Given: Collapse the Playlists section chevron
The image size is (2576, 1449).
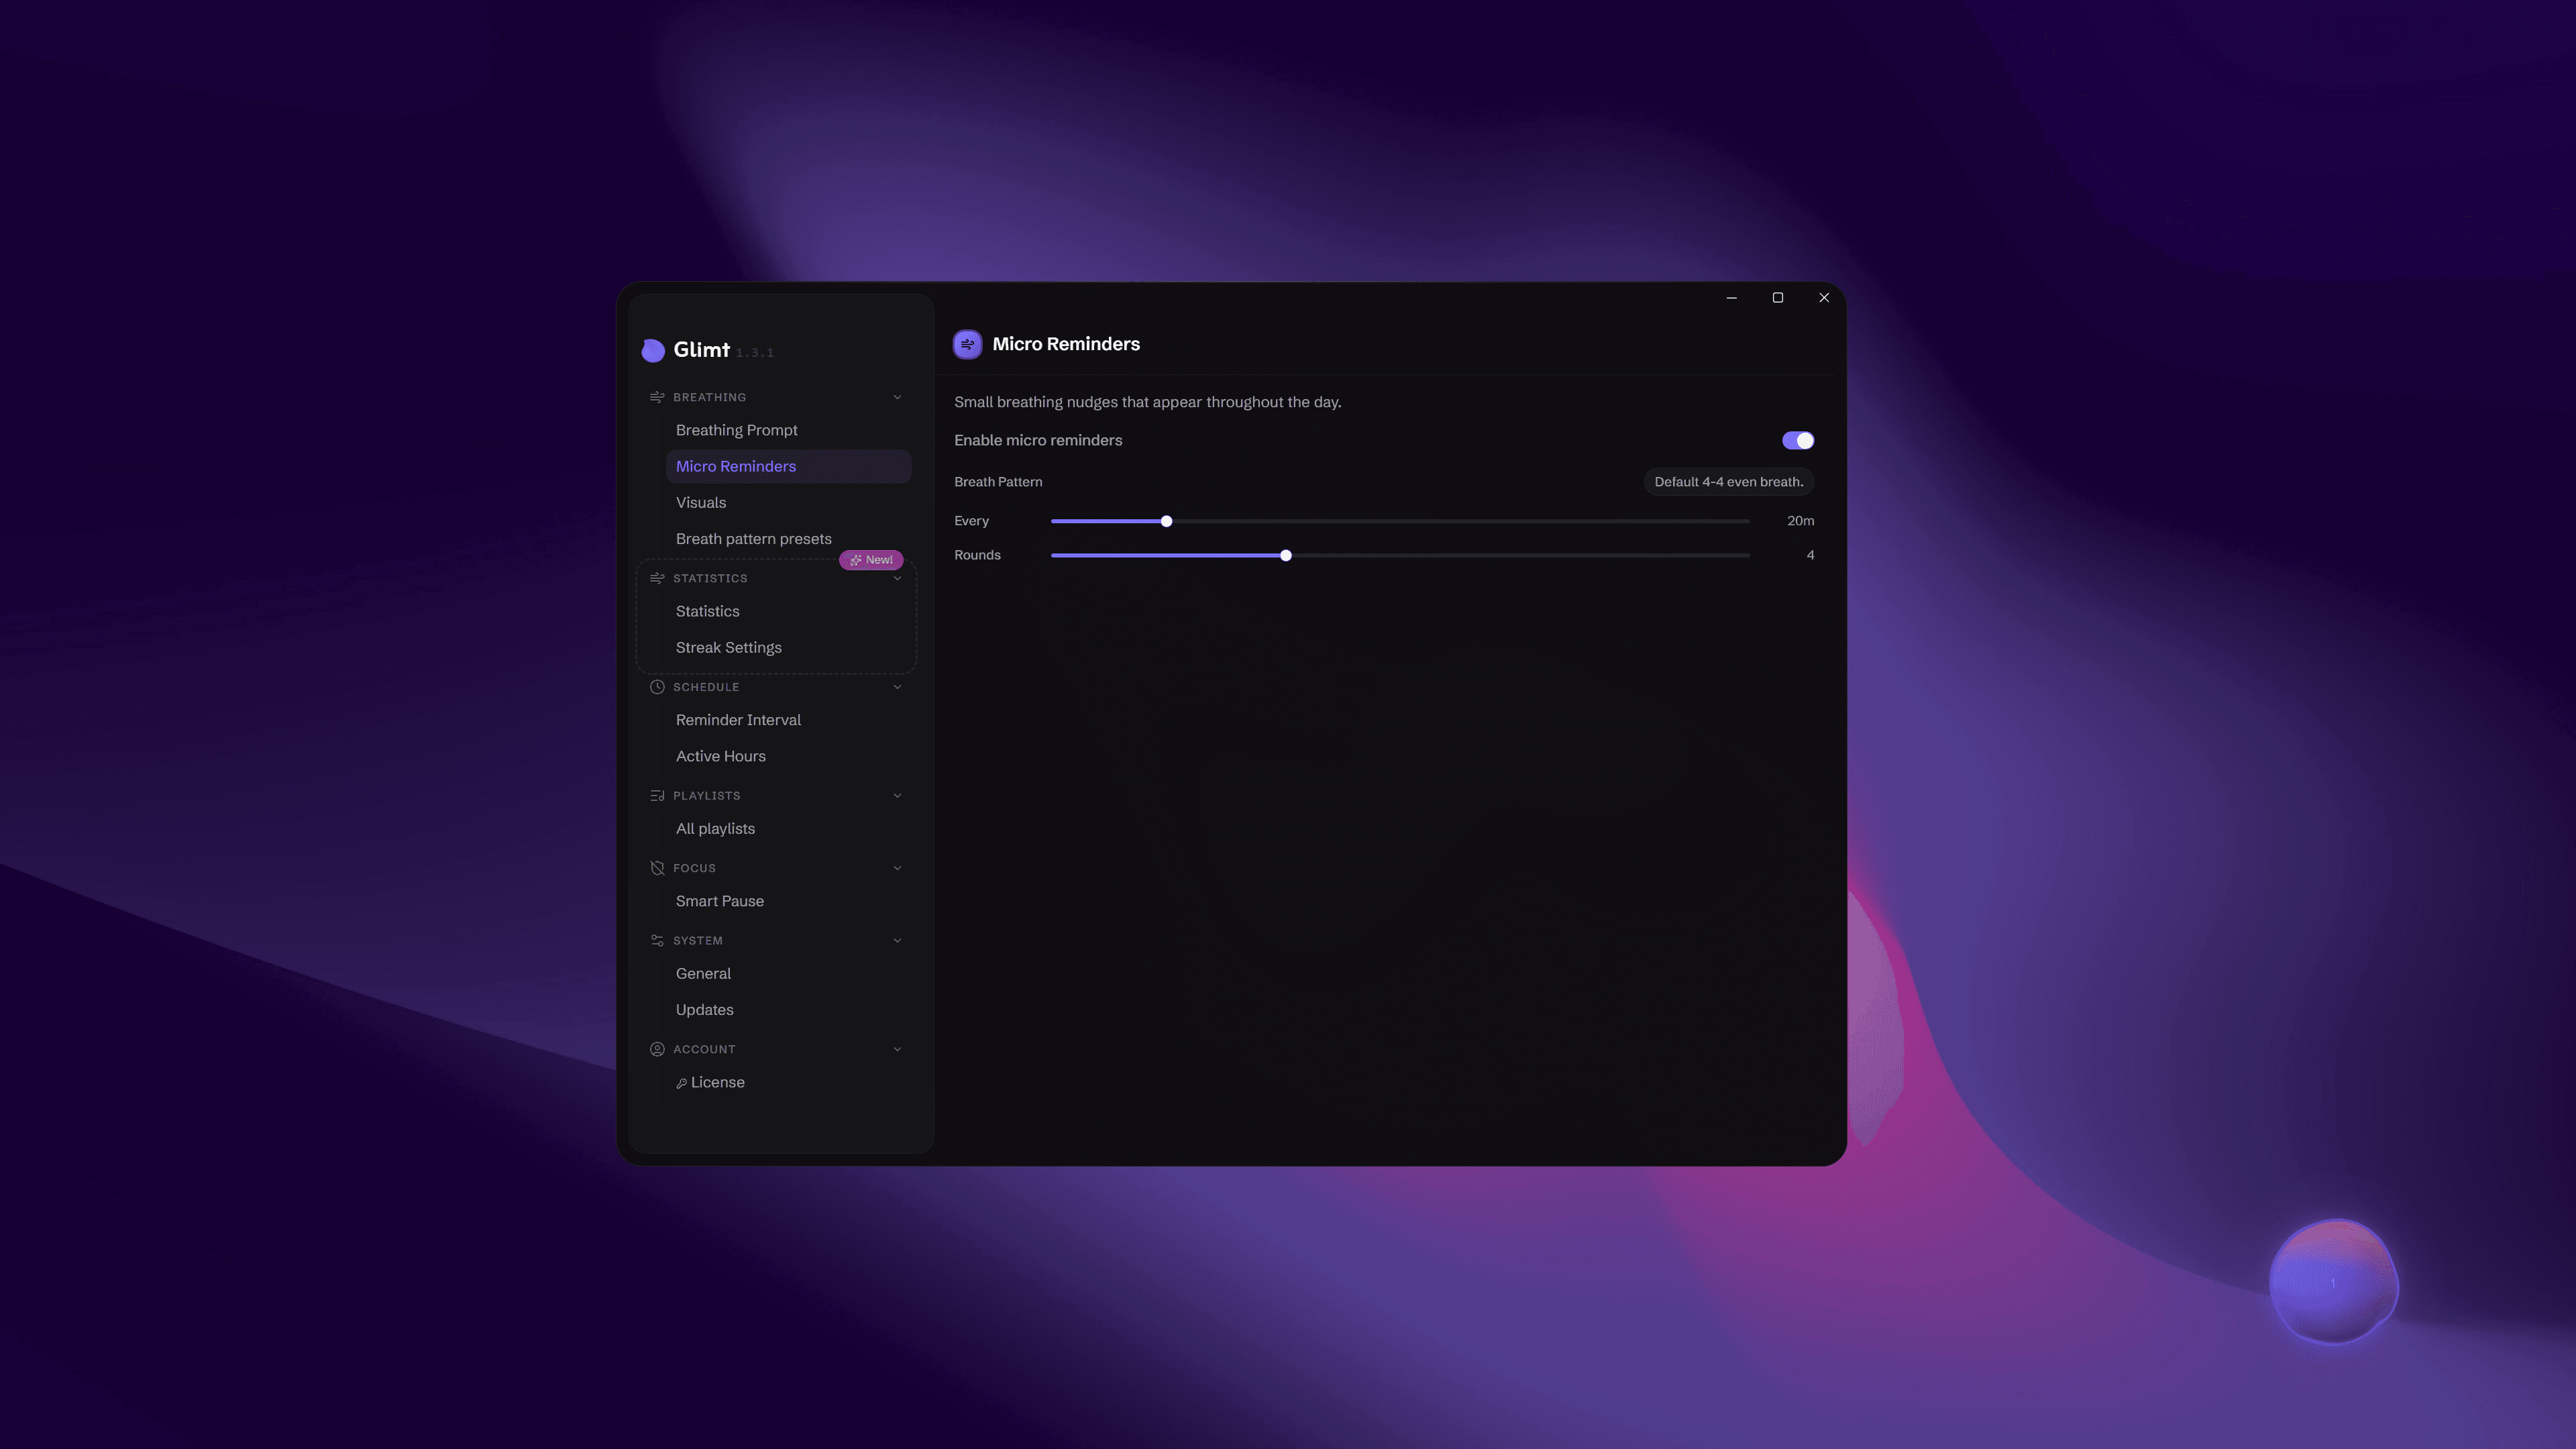Looking at the screenshot, I should click(x=897, y=796).
